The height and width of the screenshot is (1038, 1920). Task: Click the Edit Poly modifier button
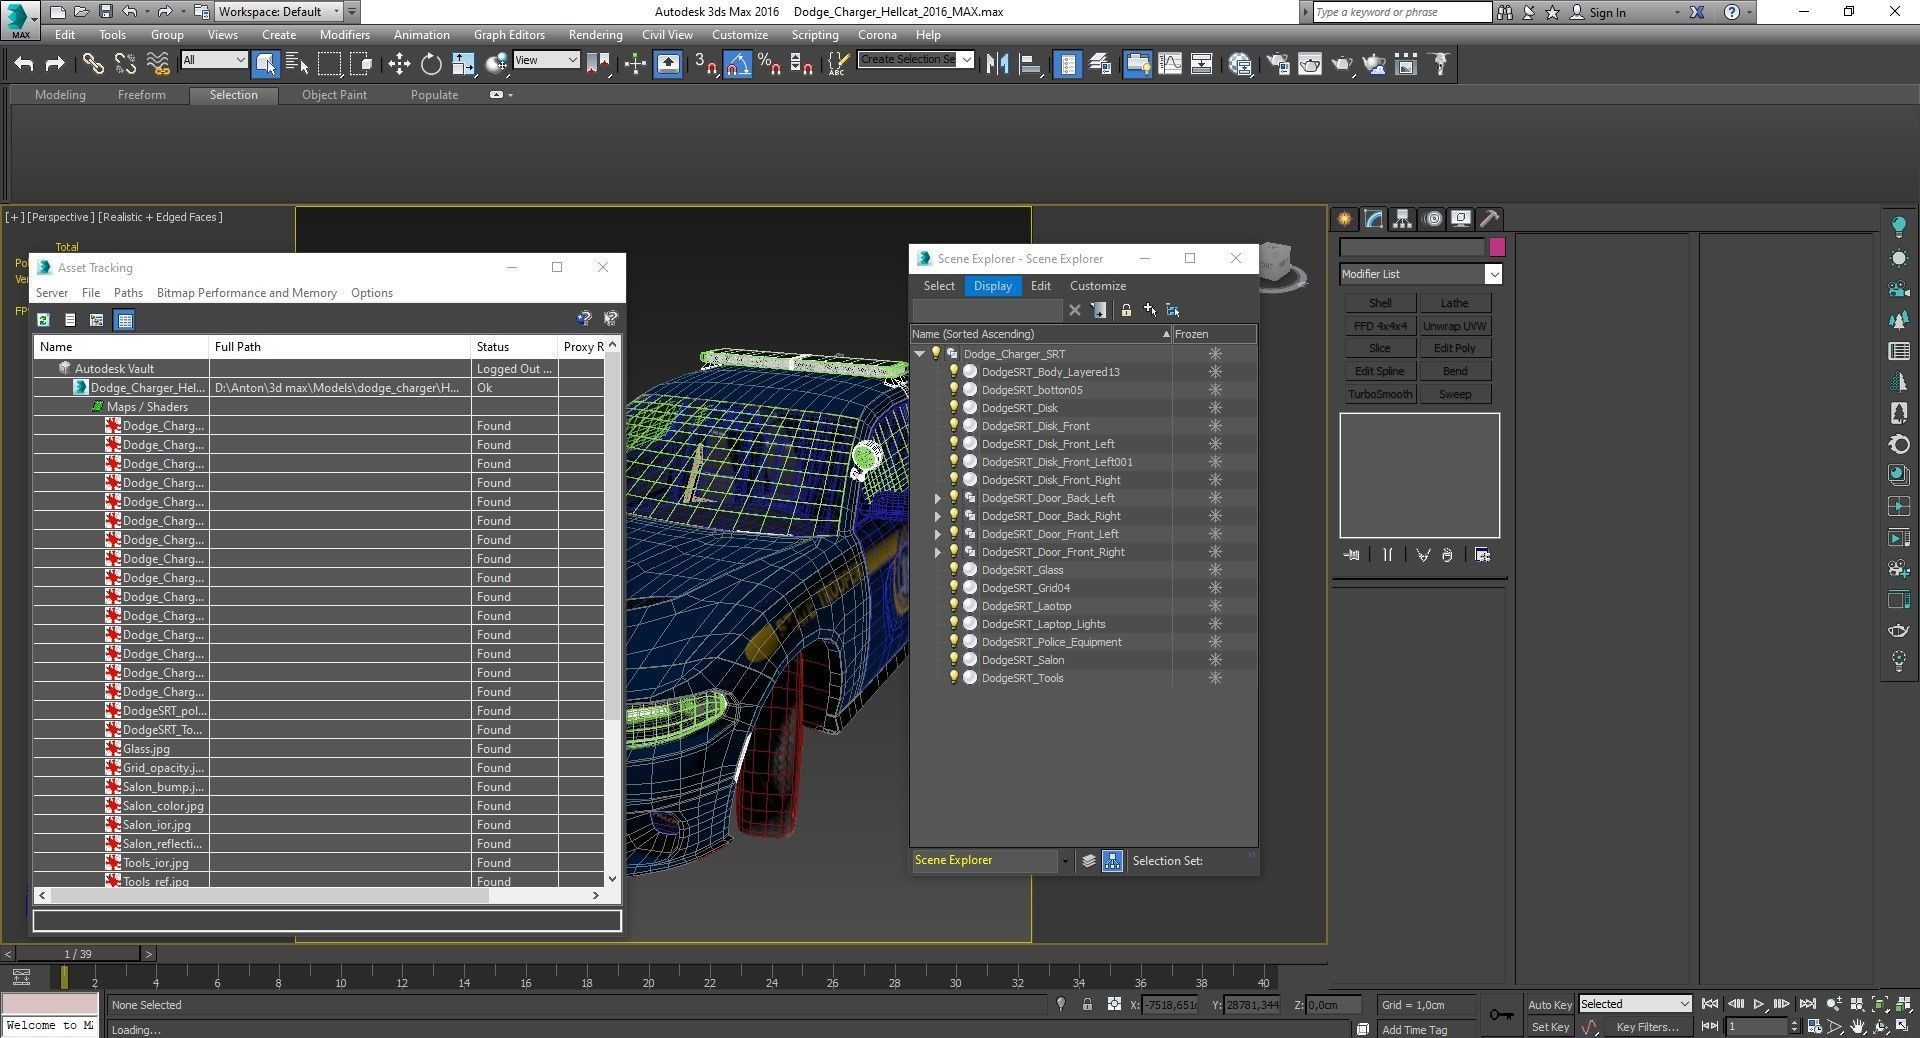click(x=1455, y=349)
